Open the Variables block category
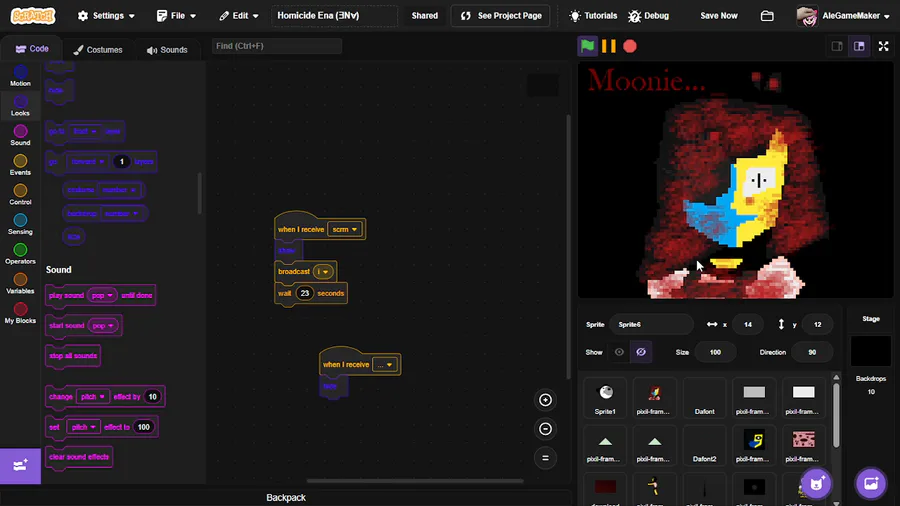The width and height of the screenshot is (900, 506). point(20,283)
